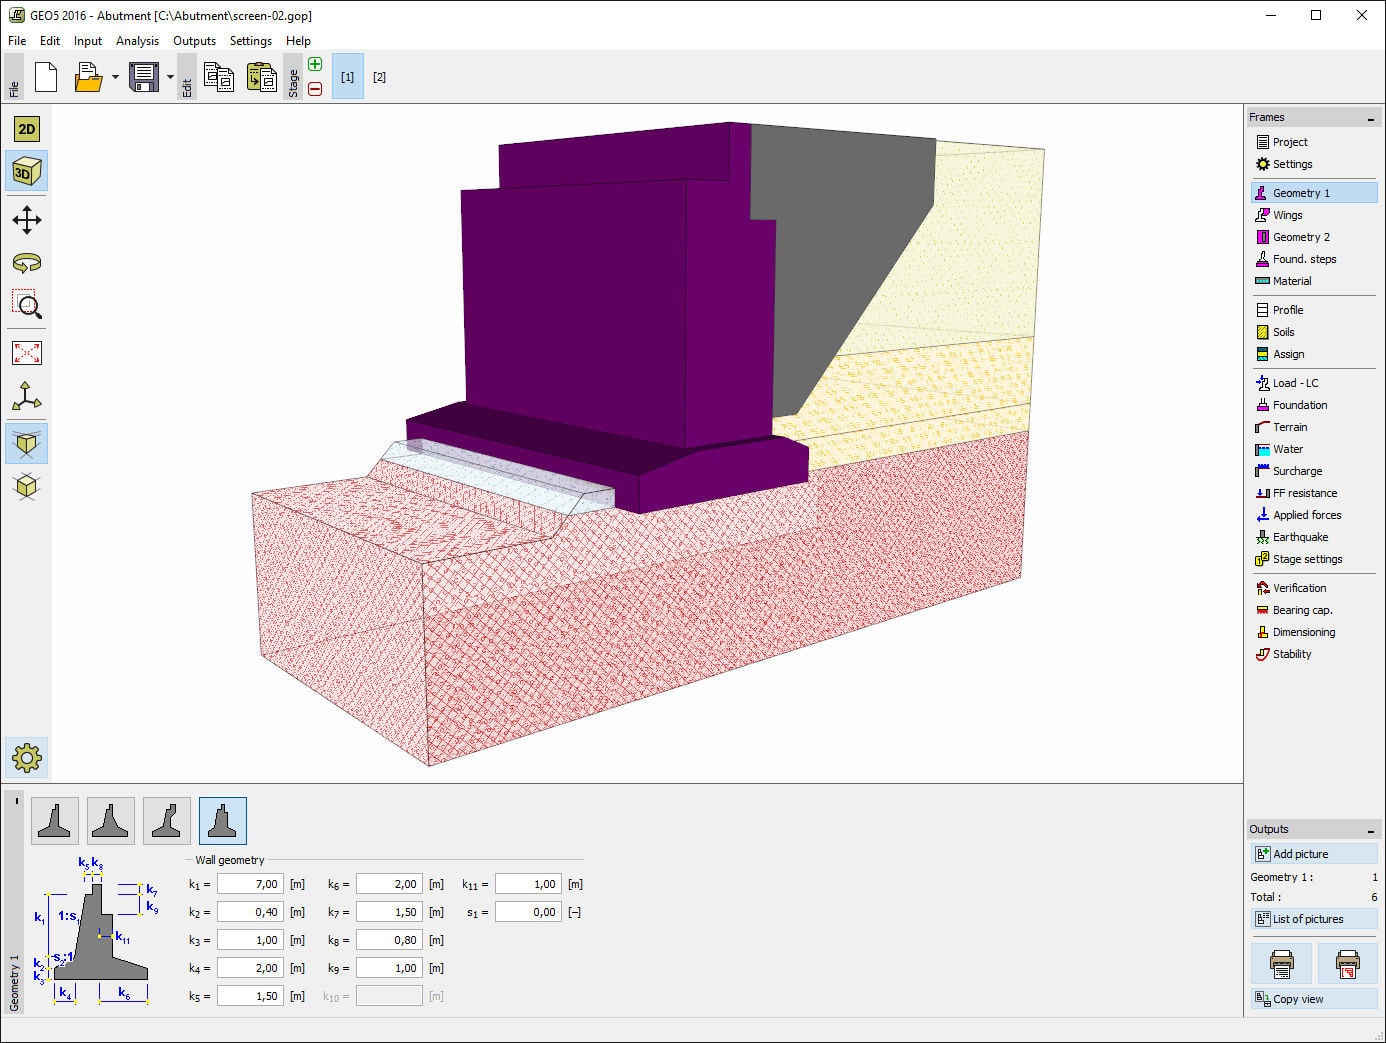This screenshot has height=1043, width=1386.
Task: Select the rotate view tool
Action: (27, 263)
